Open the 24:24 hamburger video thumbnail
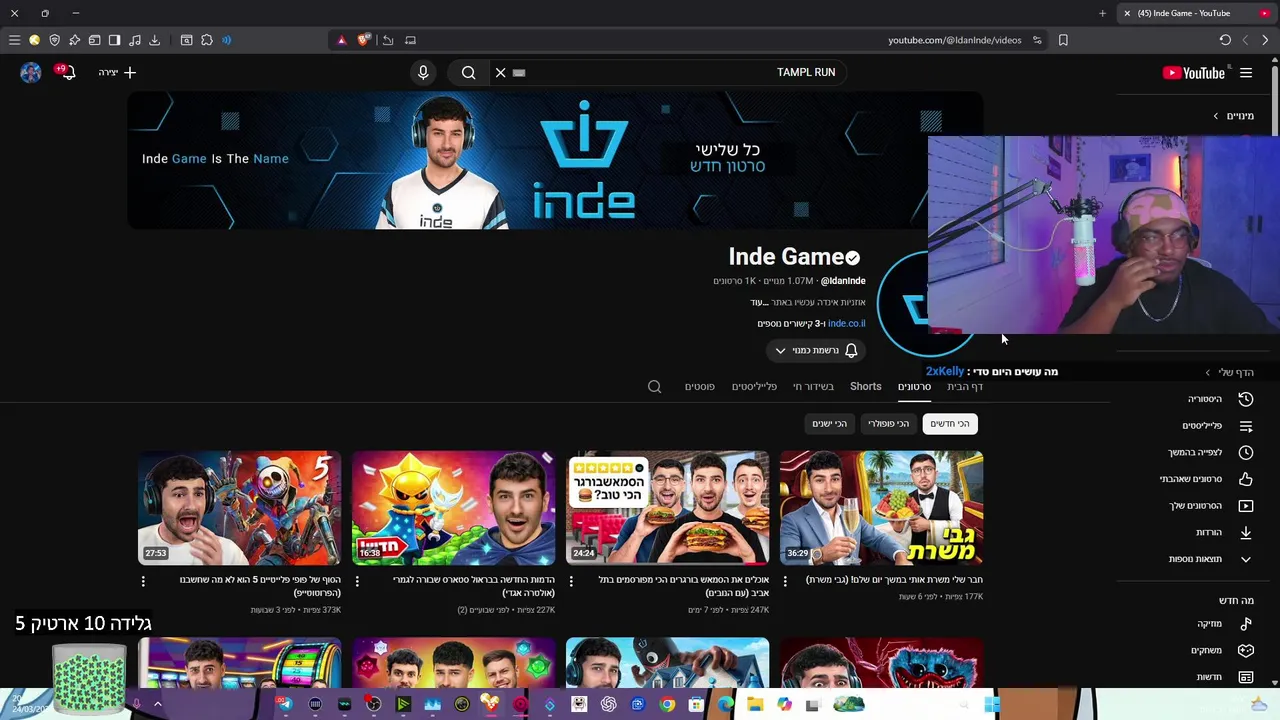The width and height of the screenshot is (1280, 720). pyautogui.click(x=667, y=507)
